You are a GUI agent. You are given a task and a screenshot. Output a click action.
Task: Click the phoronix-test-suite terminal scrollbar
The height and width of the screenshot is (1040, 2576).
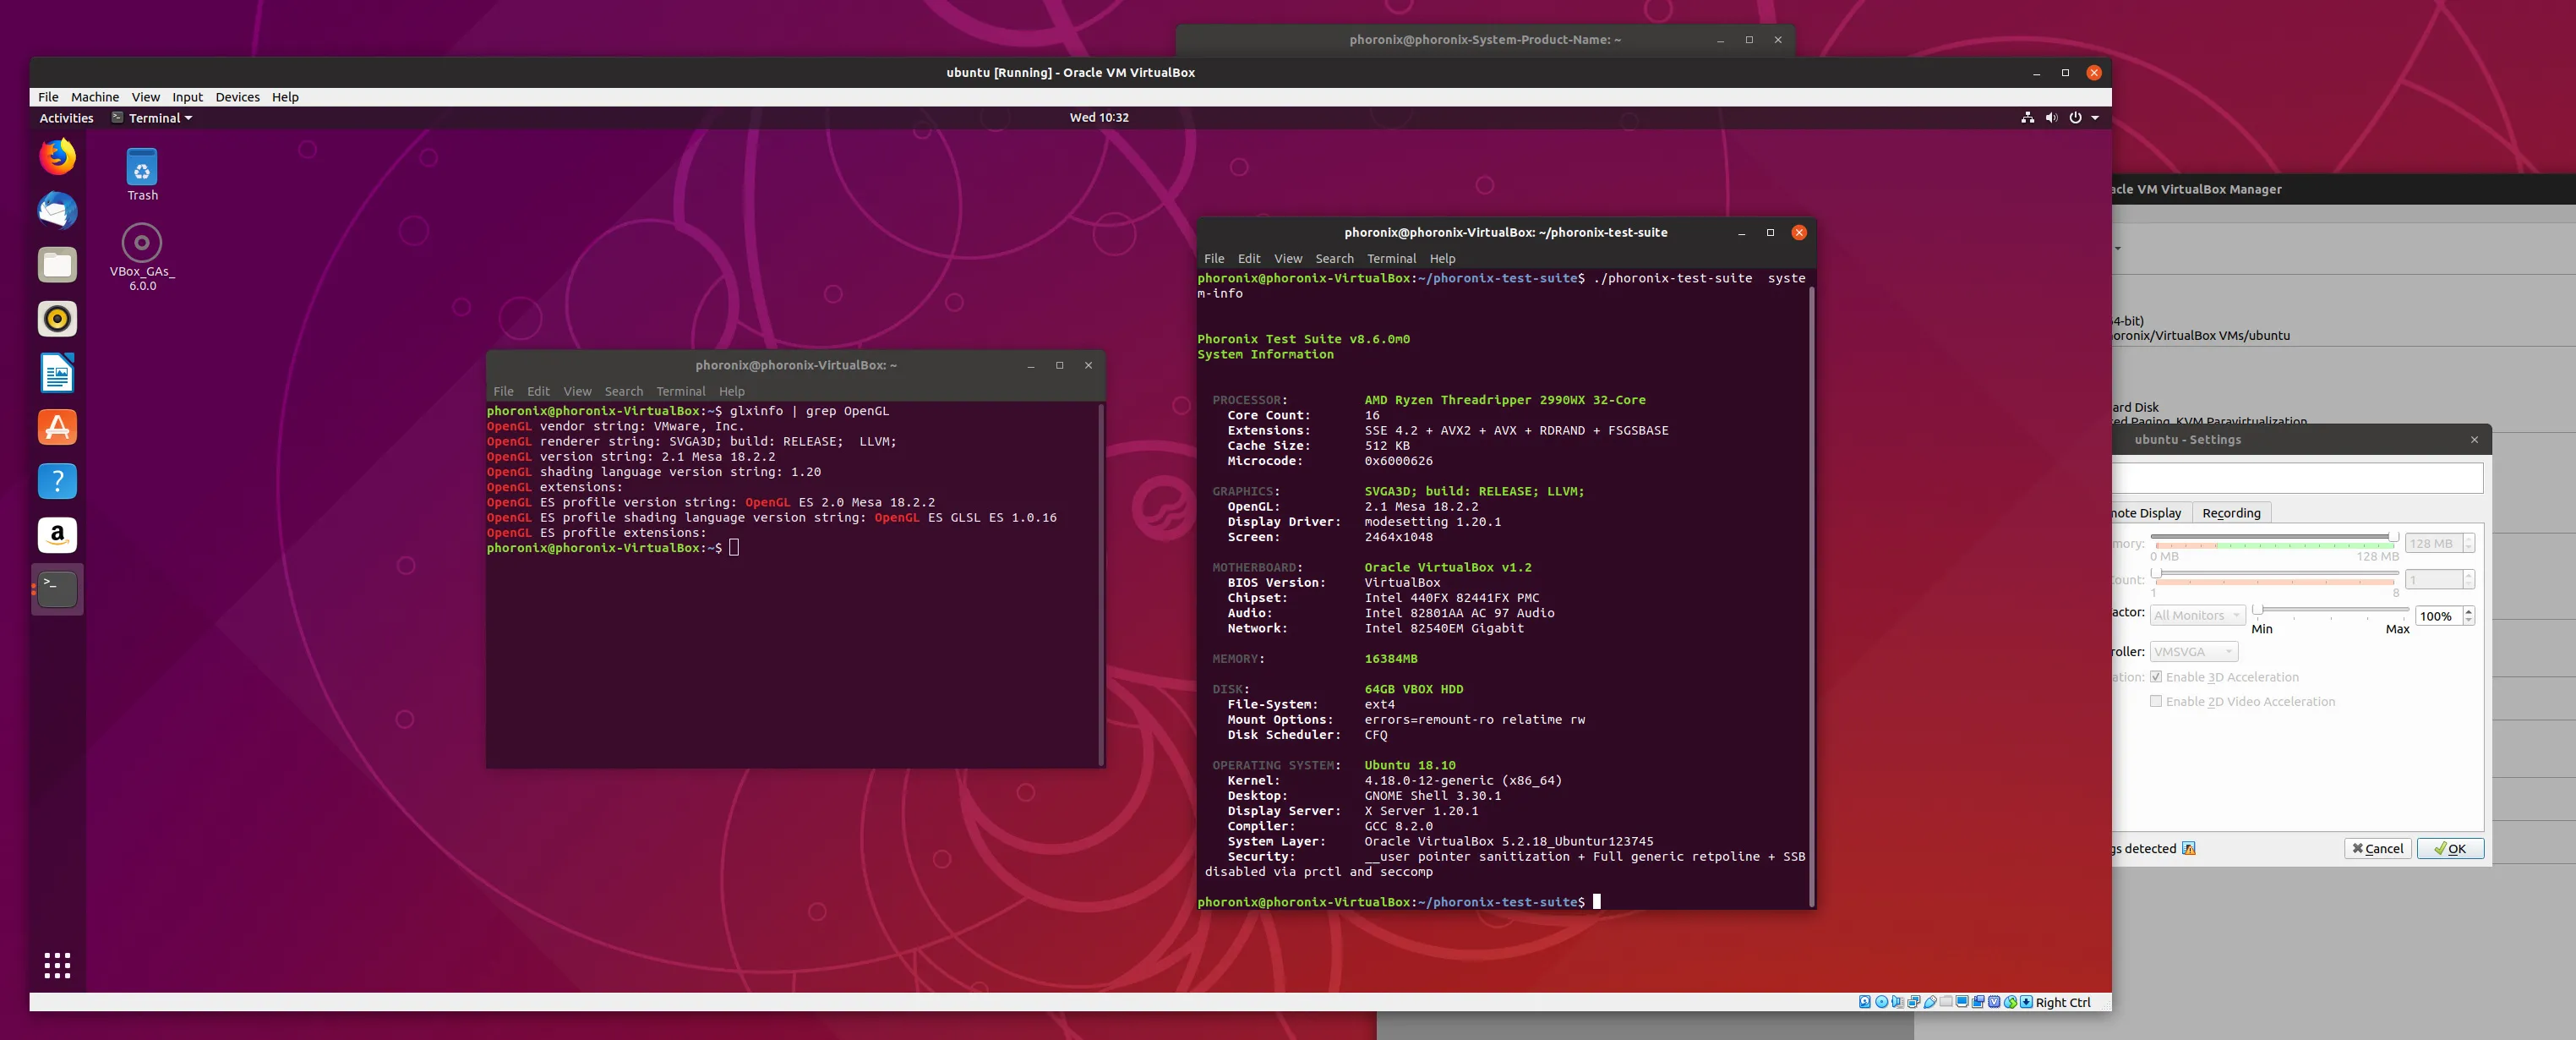pos(1810,595)
